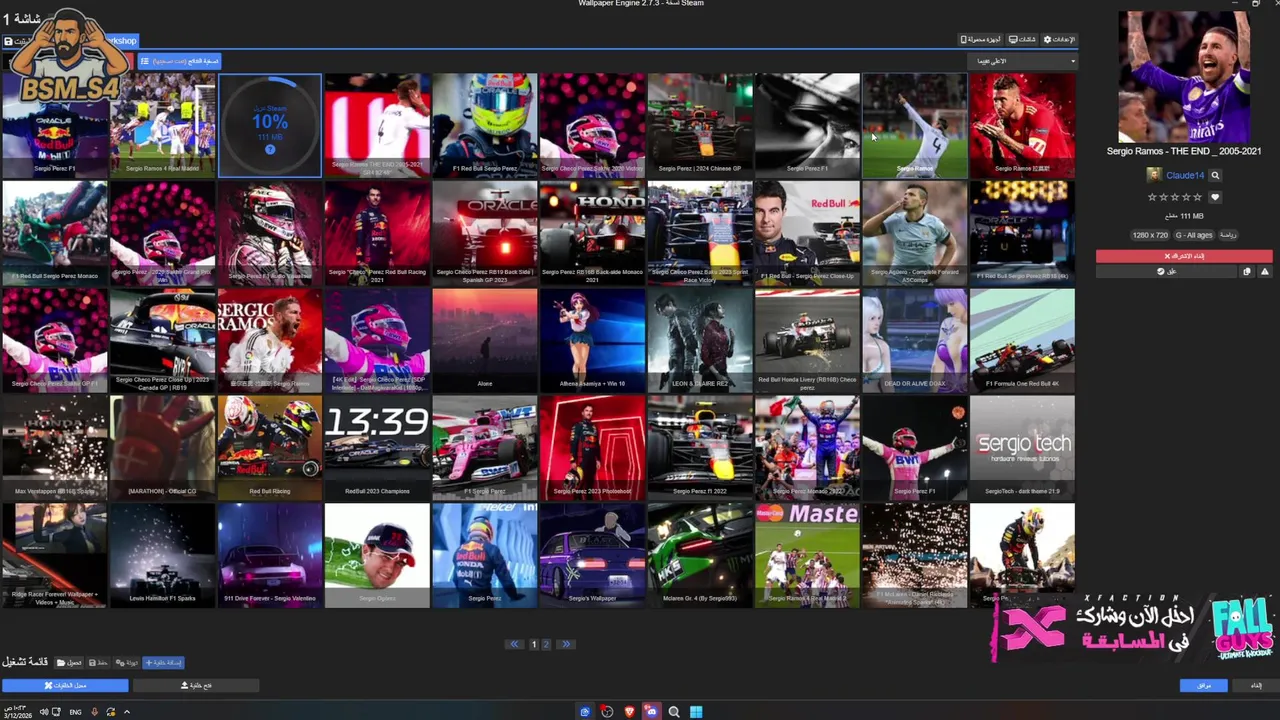
Task: Open the Settings gear button at top
Action: [1059, 40]
